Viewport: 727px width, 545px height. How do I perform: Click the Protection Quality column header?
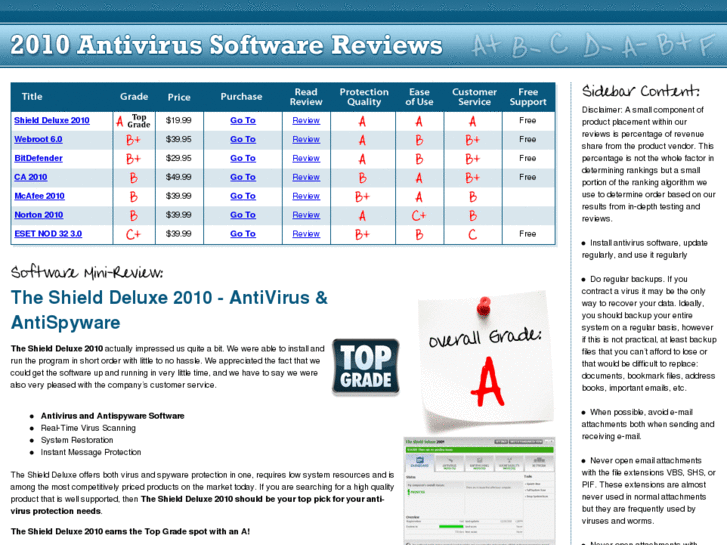[x=364, y=97]
